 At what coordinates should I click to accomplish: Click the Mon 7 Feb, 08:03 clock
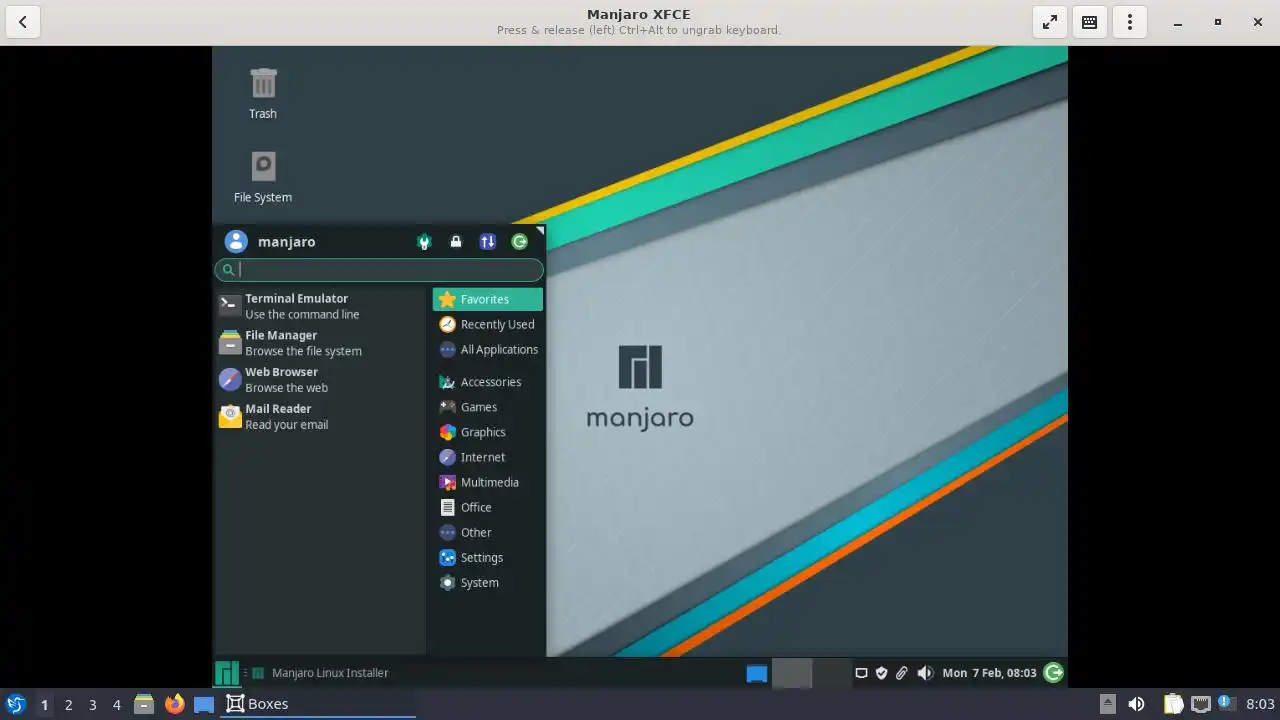989,673
